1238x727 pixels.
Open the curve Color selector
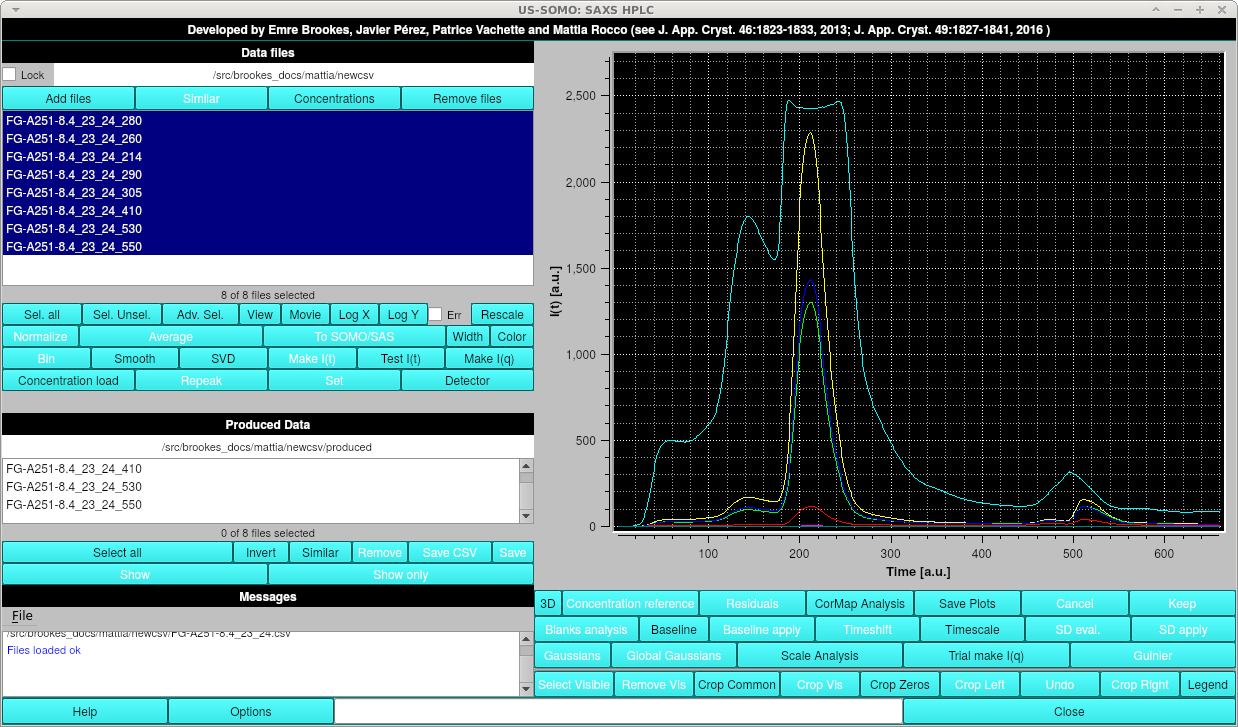click(511, 336)
